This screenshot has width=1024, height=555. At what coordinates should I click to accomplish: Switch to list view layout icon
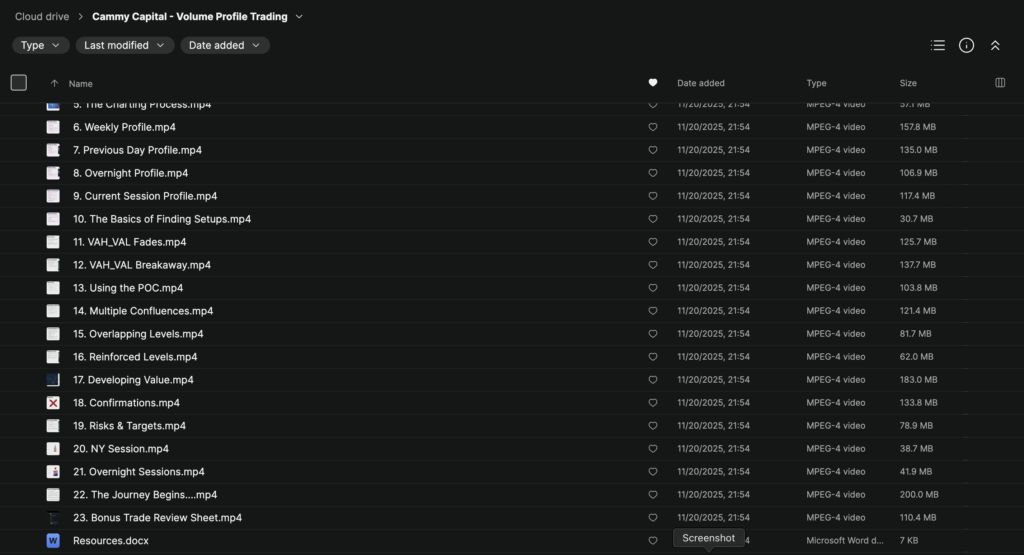coord(937,45)
